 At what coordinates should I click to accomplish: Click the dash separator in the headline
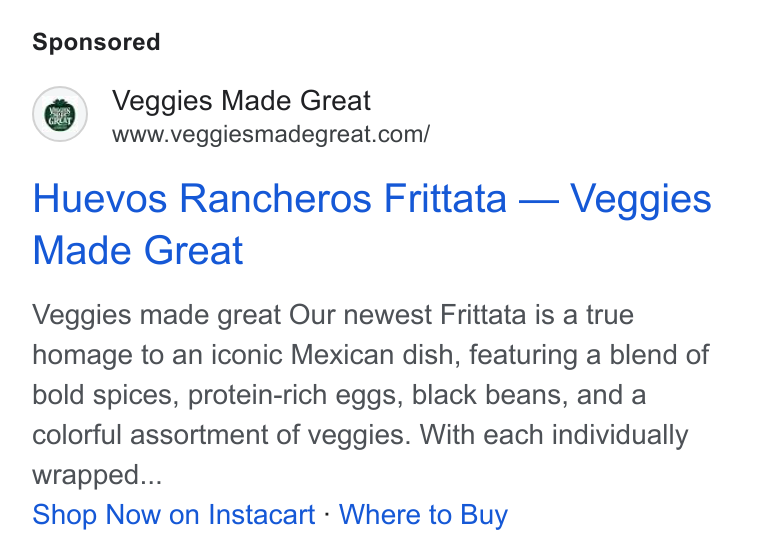click(x=538, y=201)
